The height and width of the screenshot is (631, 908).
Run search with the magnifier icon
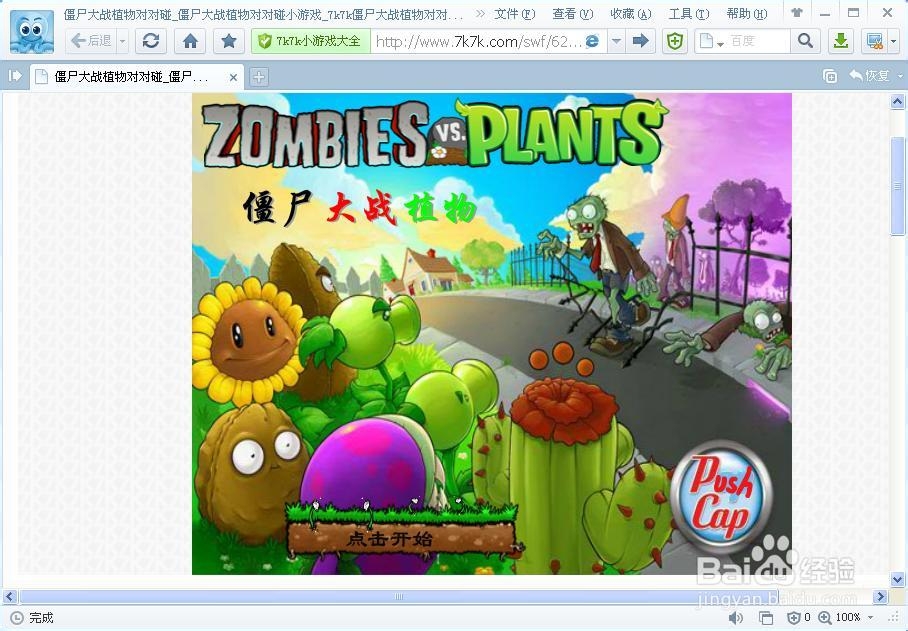click(805, 41)
